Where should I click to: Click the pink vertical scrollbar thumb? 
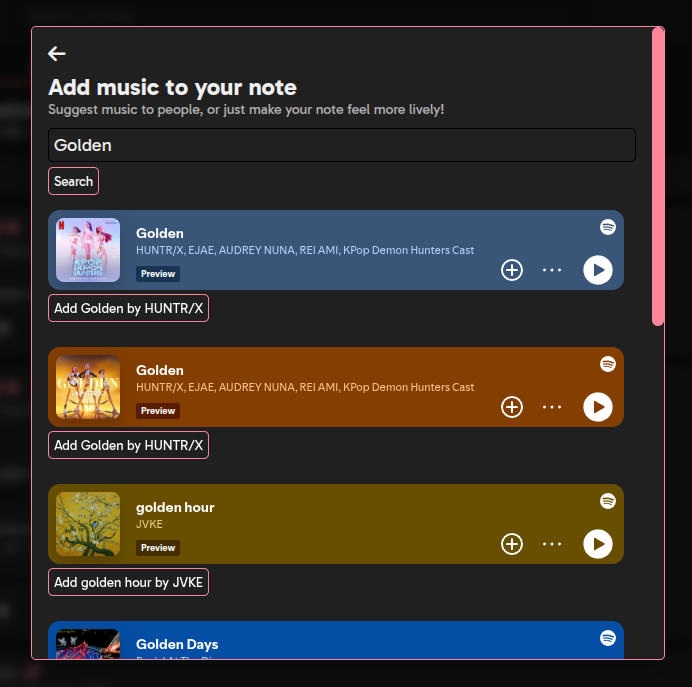click(658, 176)
